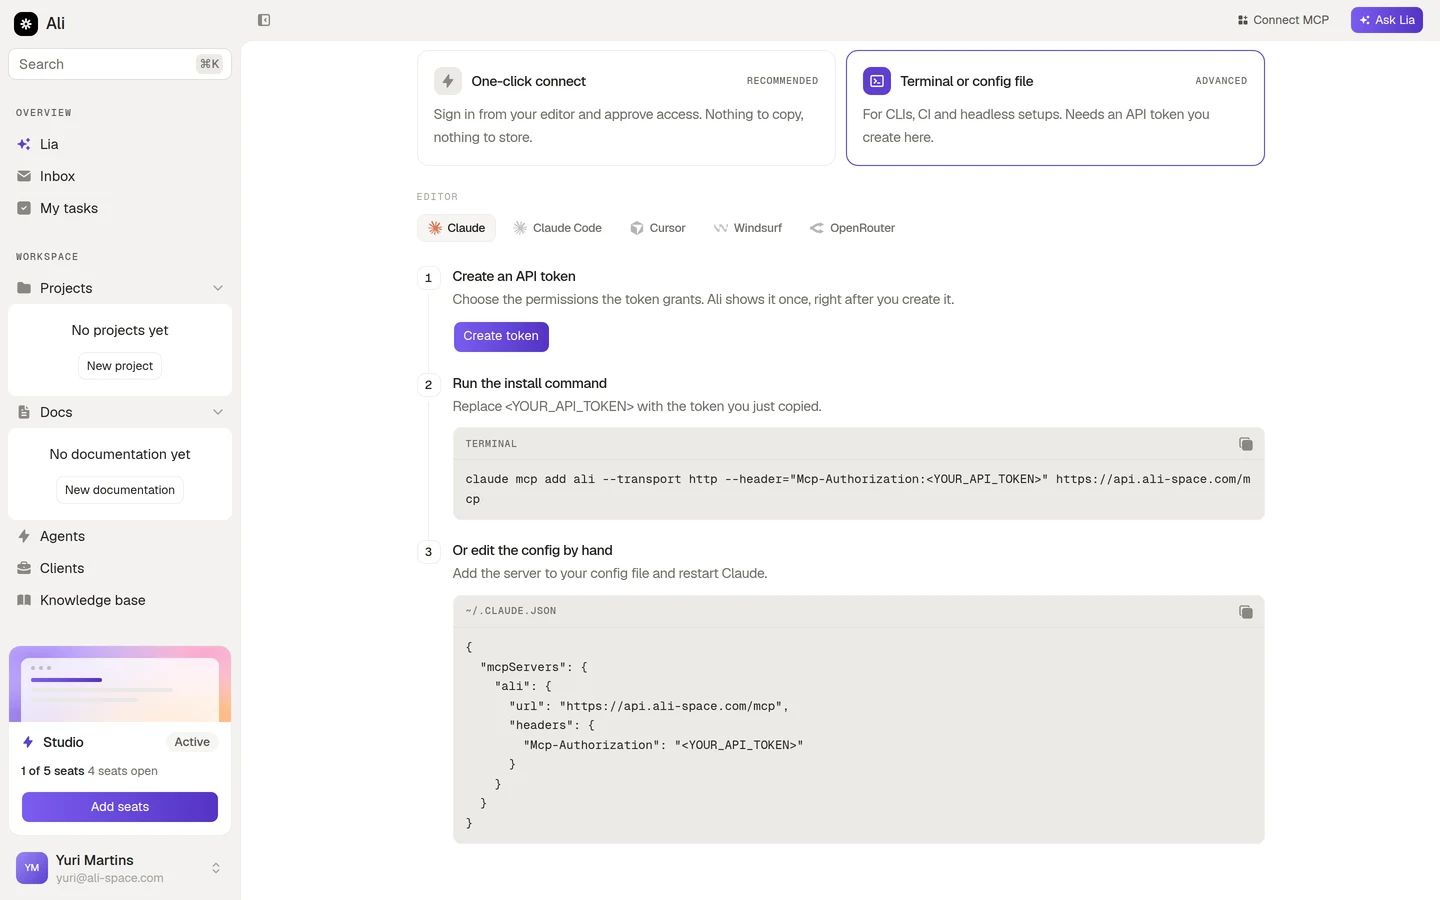
Task: Collapse the Docs section chevron
Action: coord(218,412)
